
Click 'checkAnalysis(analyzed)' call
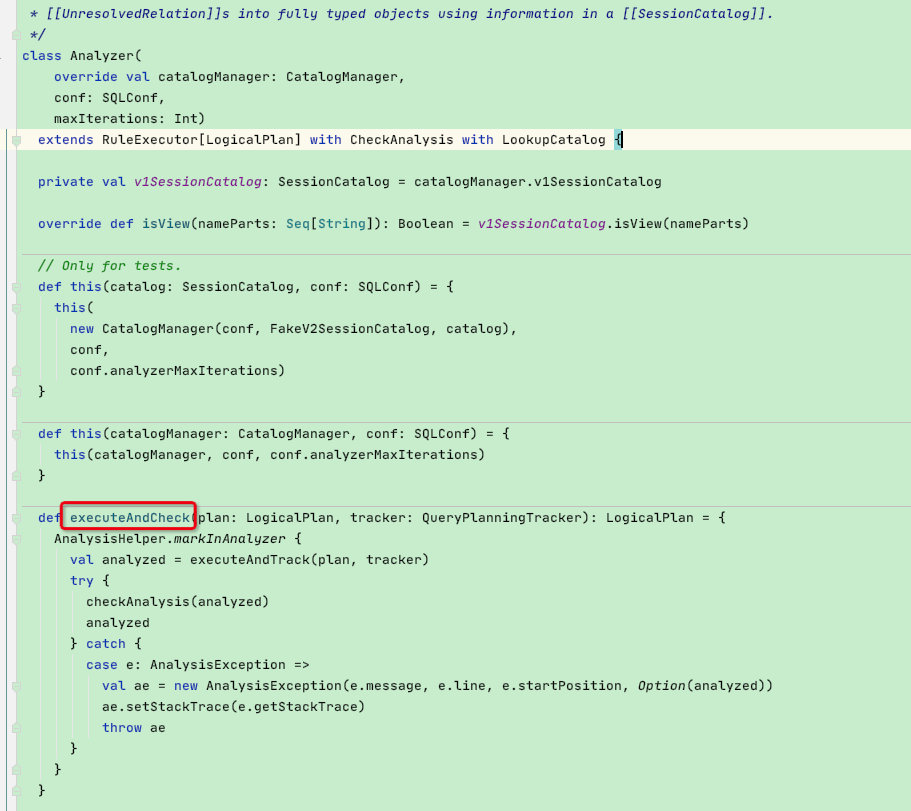[177, 602]
